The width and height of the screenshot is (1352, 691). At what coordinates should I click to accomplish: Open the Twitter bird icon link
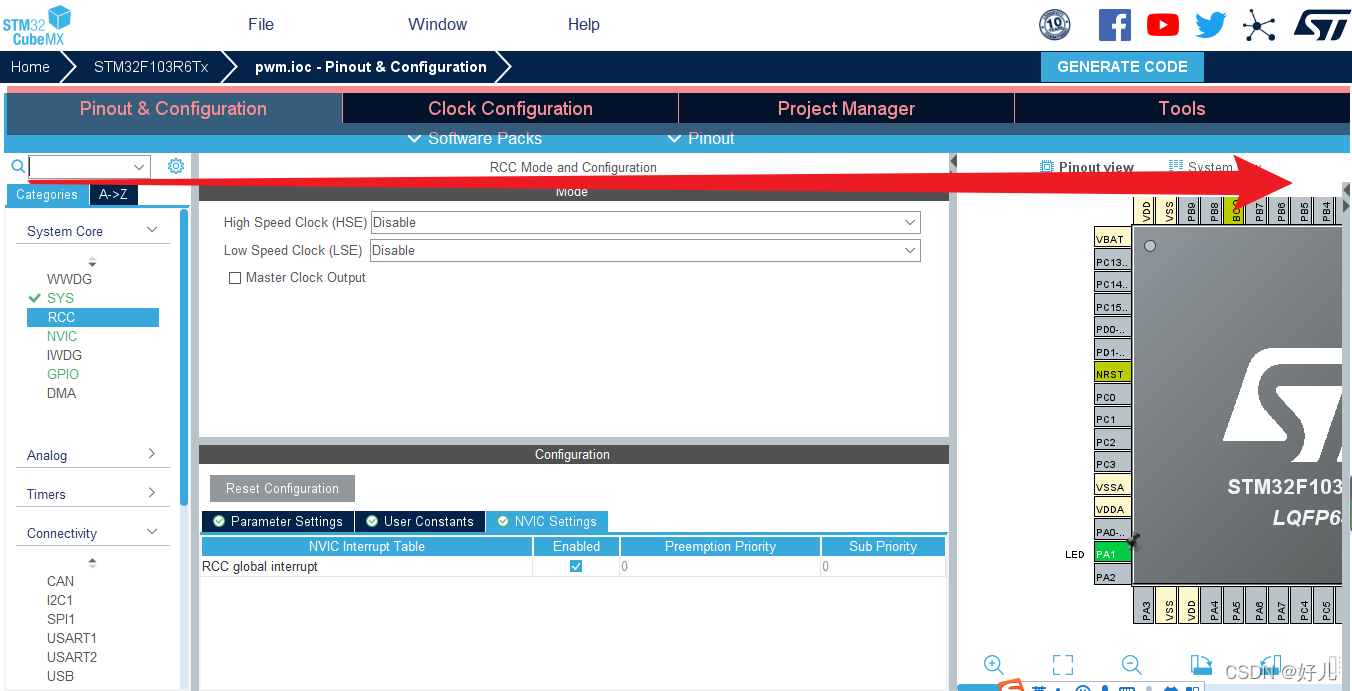tap(1211, 25)
